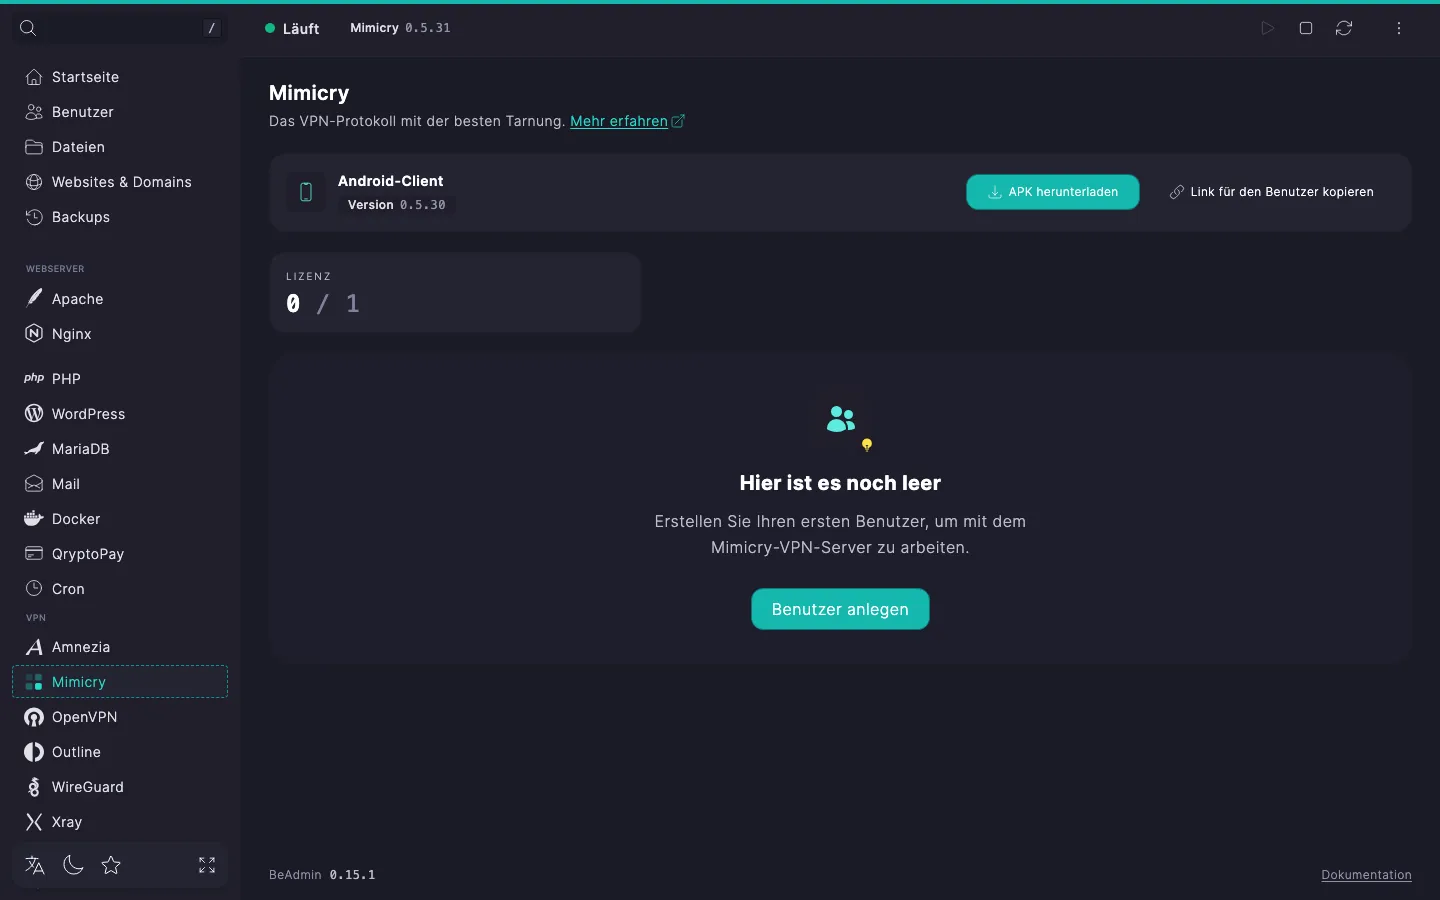Open Apache webserver settings
The width and height of the screenshot is (1440, 900).
click(x=120, y=299)
